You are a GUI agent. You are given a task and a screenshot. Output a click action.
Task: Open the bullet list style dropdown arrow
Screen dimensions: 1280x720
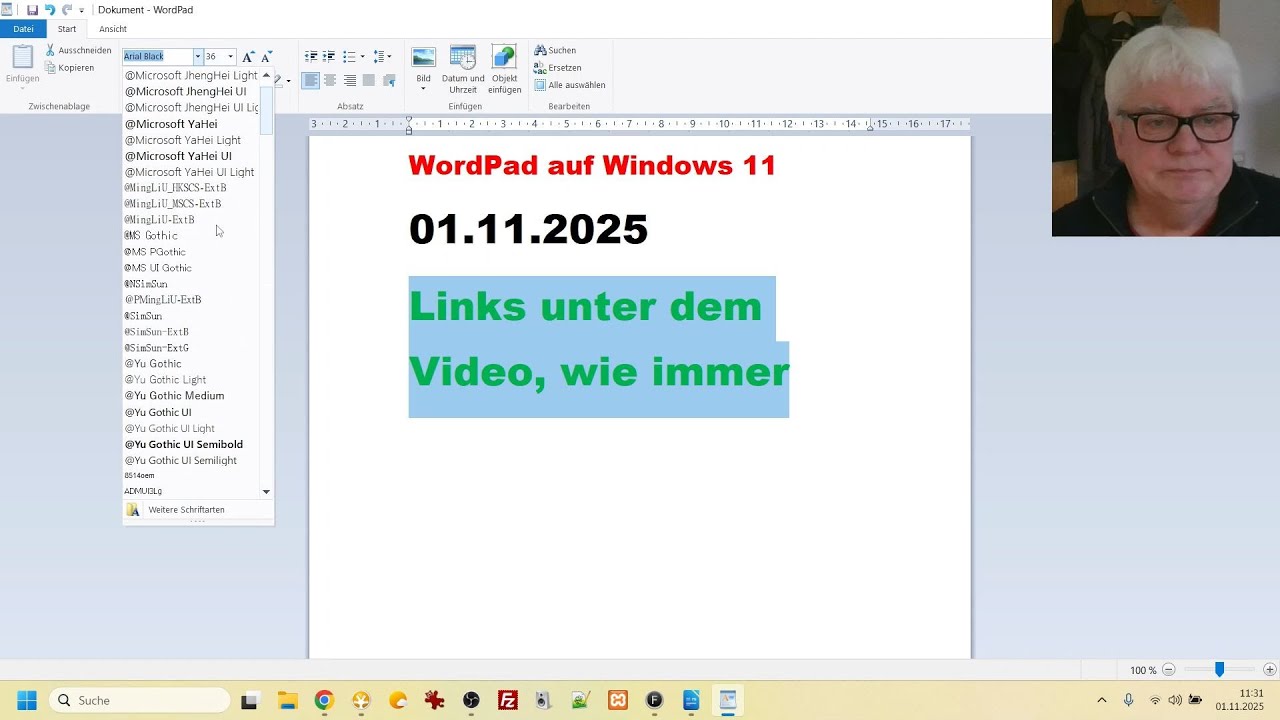tap(360, 56)
